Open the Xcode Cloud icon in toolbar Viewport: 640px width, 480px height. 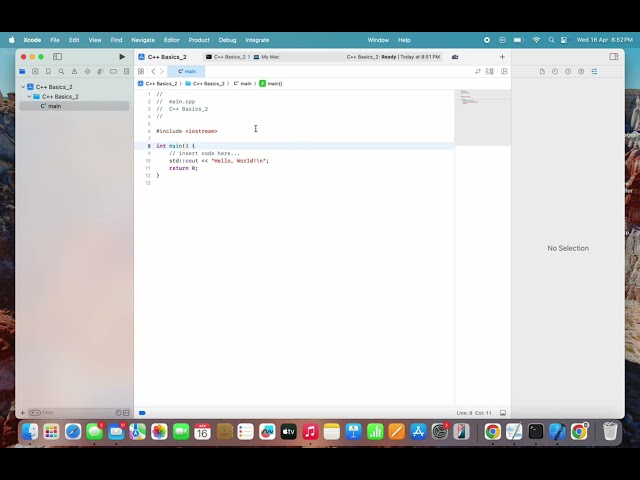(x=455, y=57)
